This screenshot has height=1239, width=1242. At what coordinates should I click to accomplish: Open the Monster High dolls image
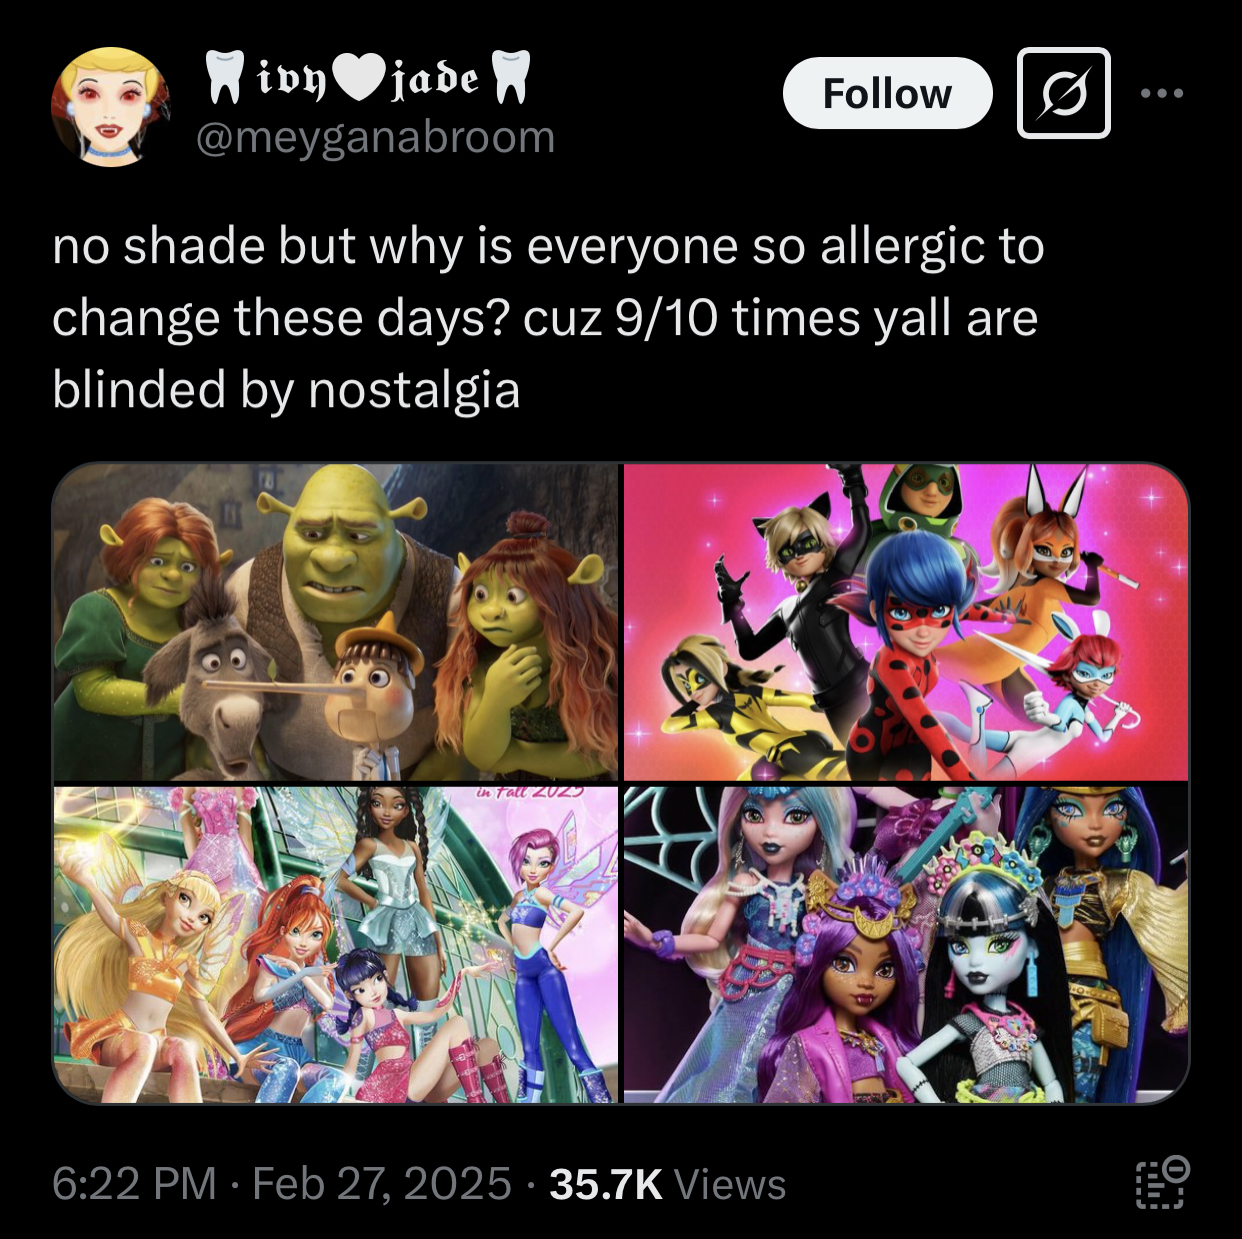(906, 944)
